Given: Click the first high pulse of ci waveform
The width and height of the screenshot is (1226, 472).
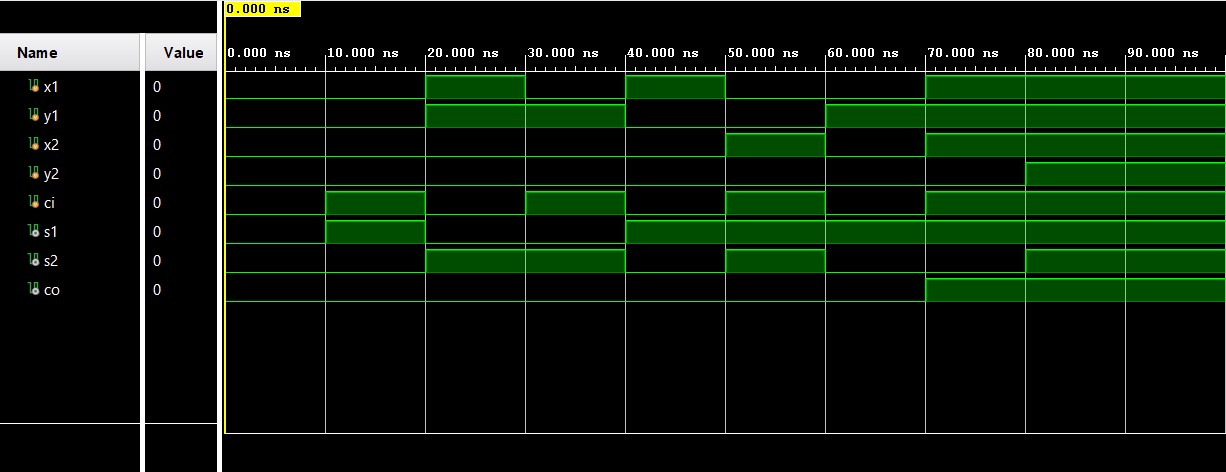Looking at the screenshot, I should pos(375,203).
